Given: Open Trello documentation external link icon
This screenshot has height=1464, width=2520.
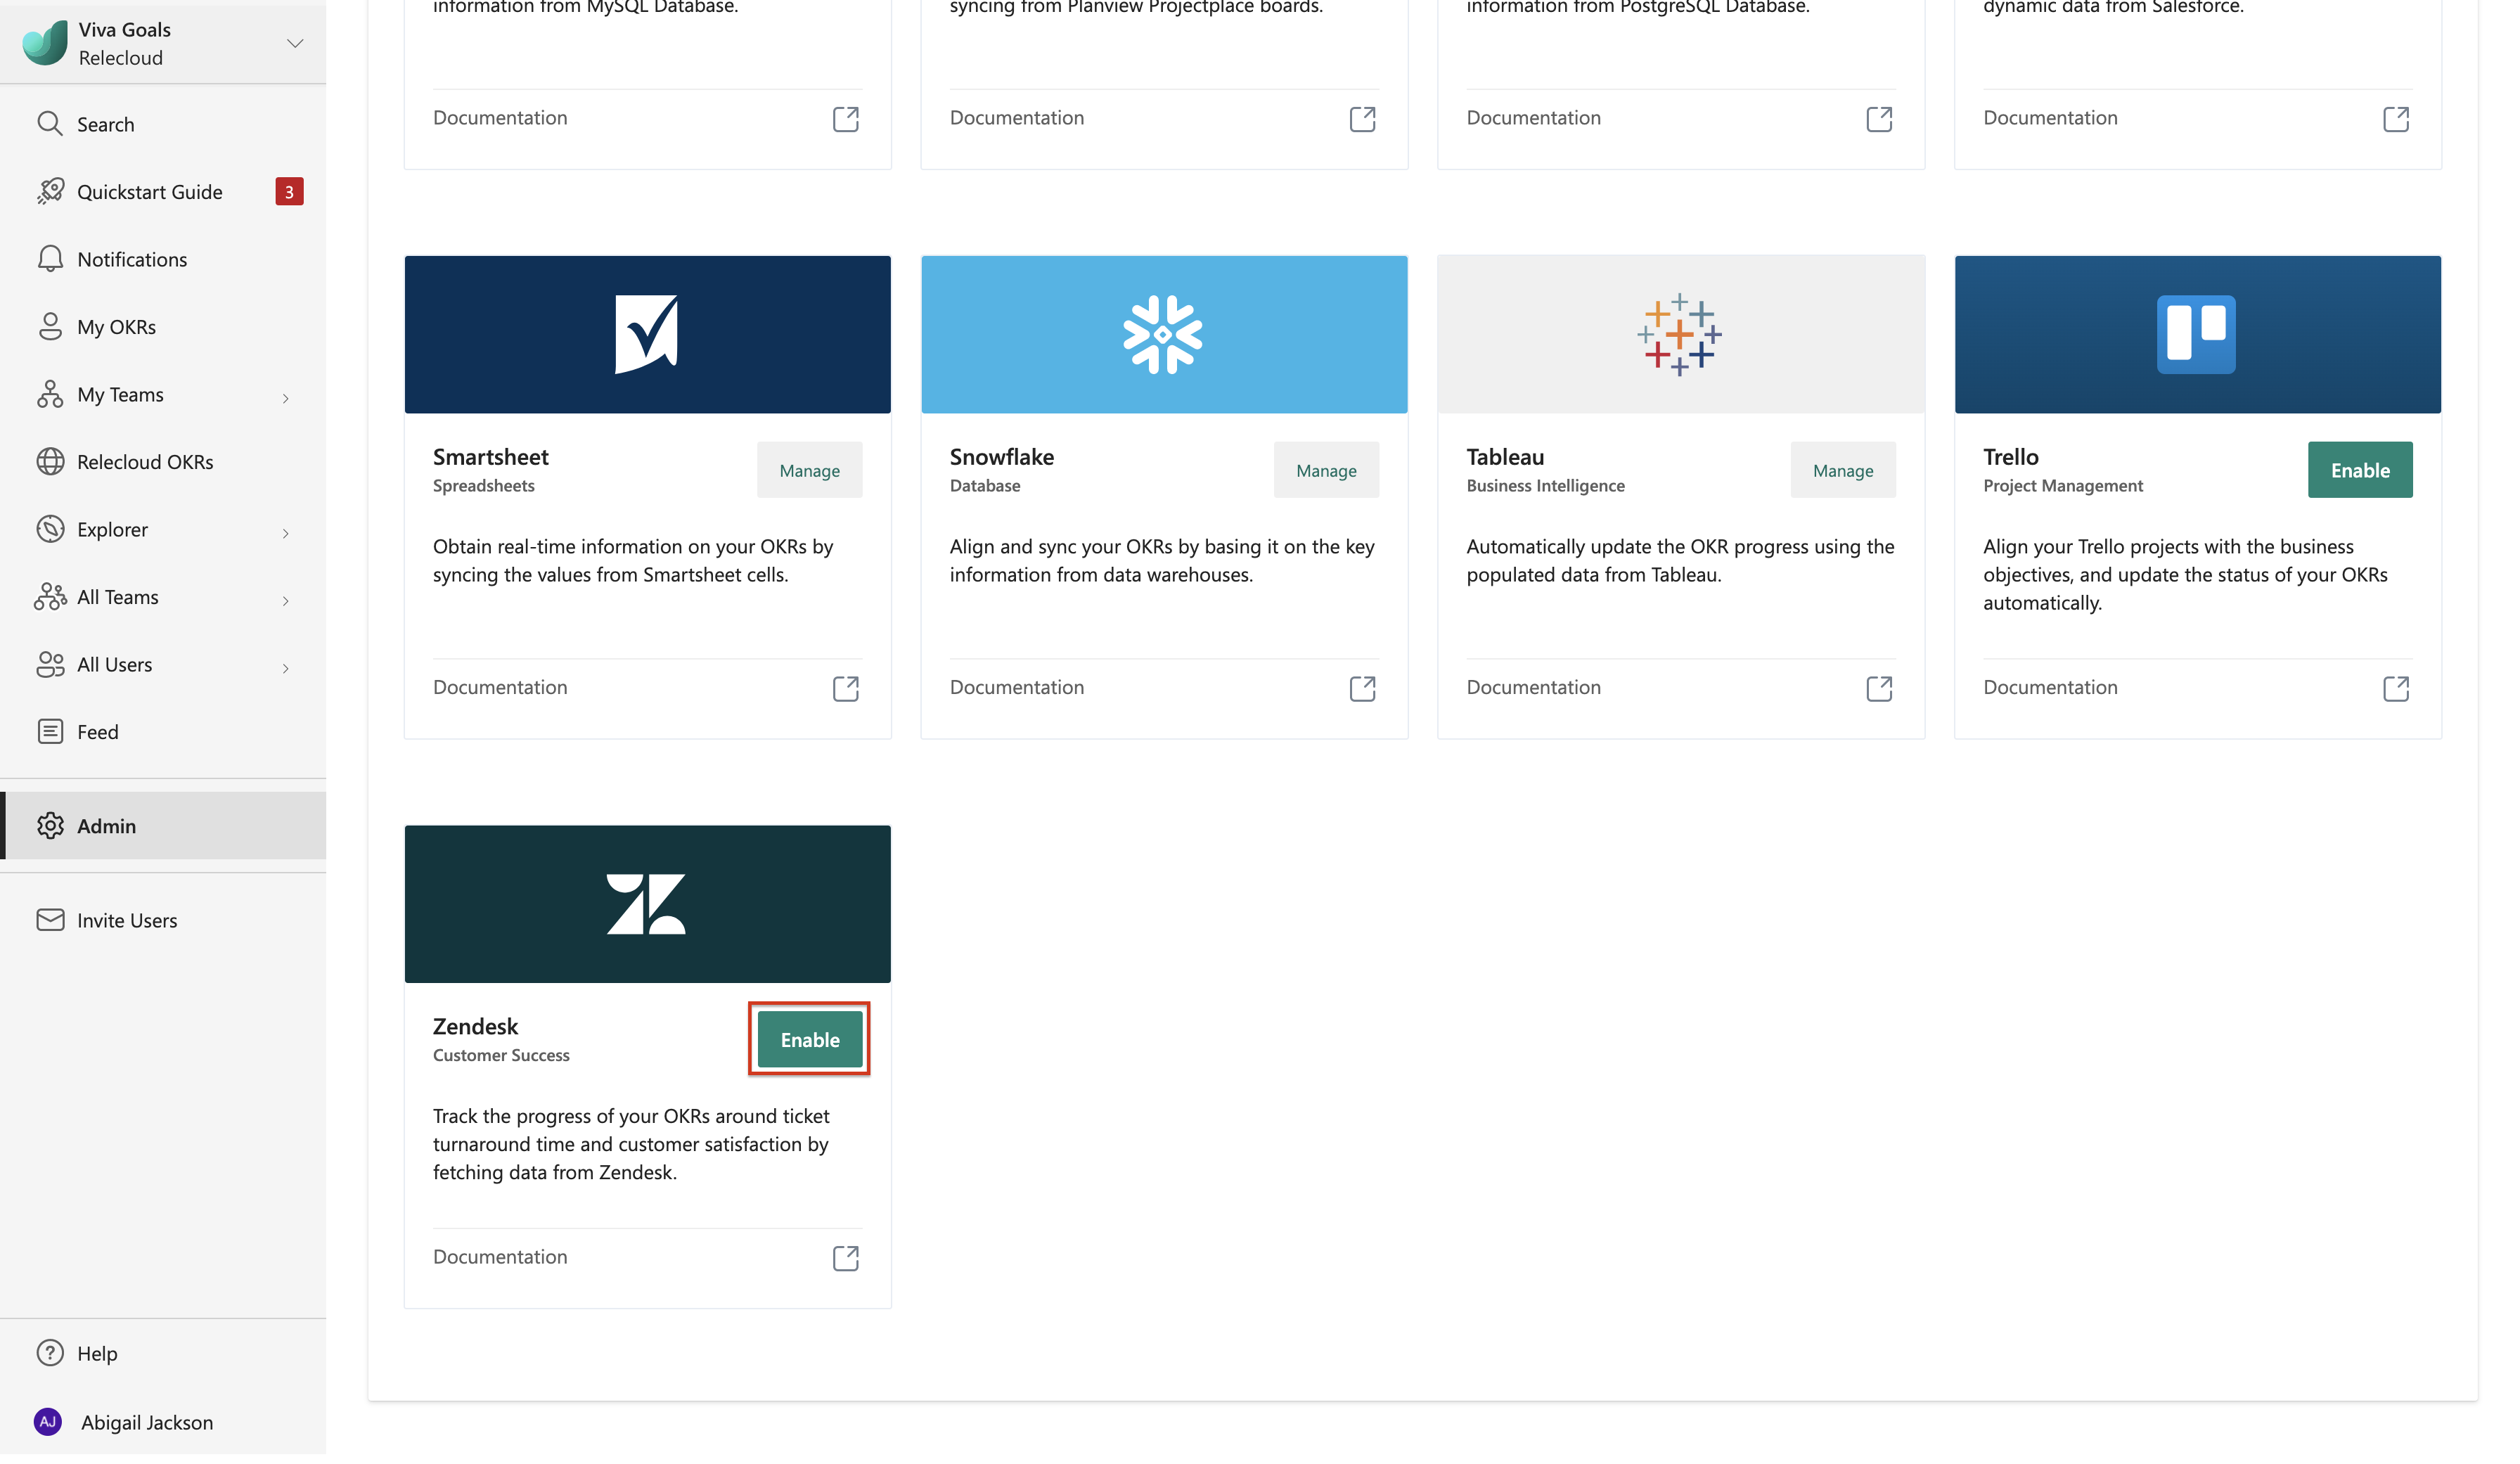Looking at the screenshot, I should click(x=2396, y=688).
